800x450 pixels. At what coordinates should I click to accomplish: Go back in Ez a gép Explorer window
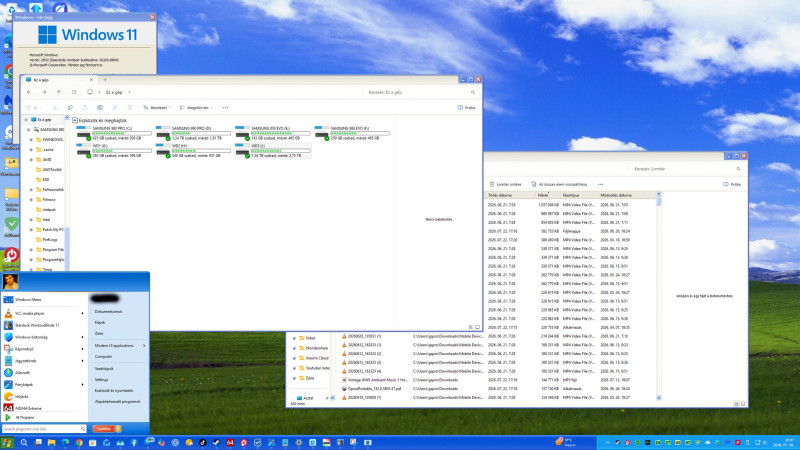[x=29, y=92]
